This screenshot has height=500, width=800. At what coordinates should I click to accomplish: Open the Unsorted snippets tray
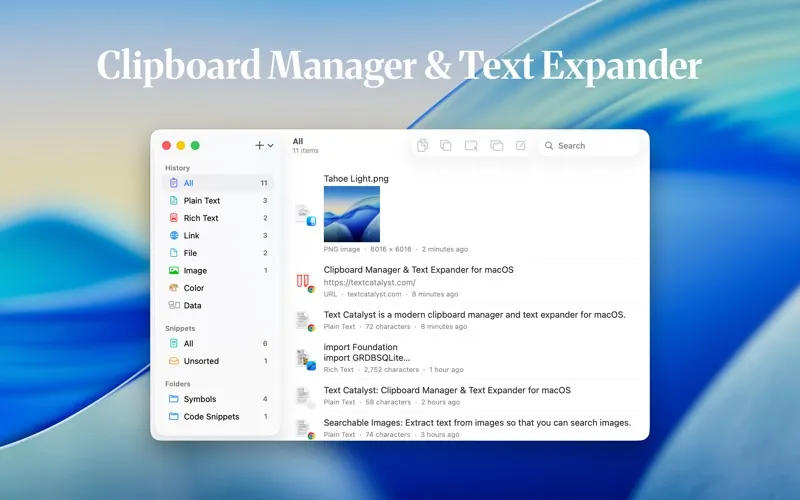(x=218, y=361)
